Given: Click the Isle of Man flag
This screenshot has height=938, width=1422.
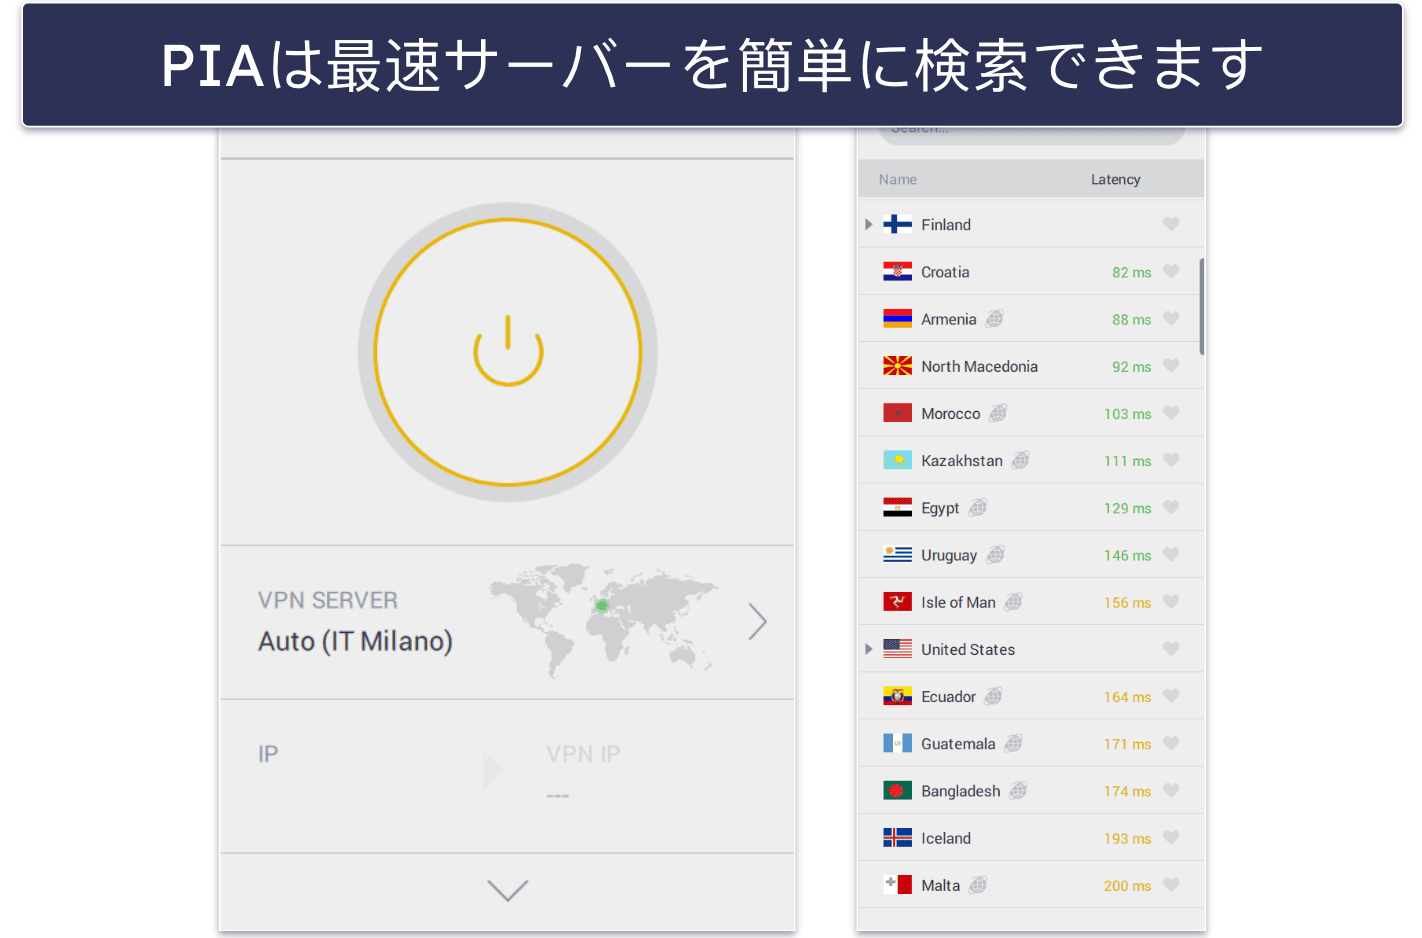Looking at the screenshot, I should 897,602.
